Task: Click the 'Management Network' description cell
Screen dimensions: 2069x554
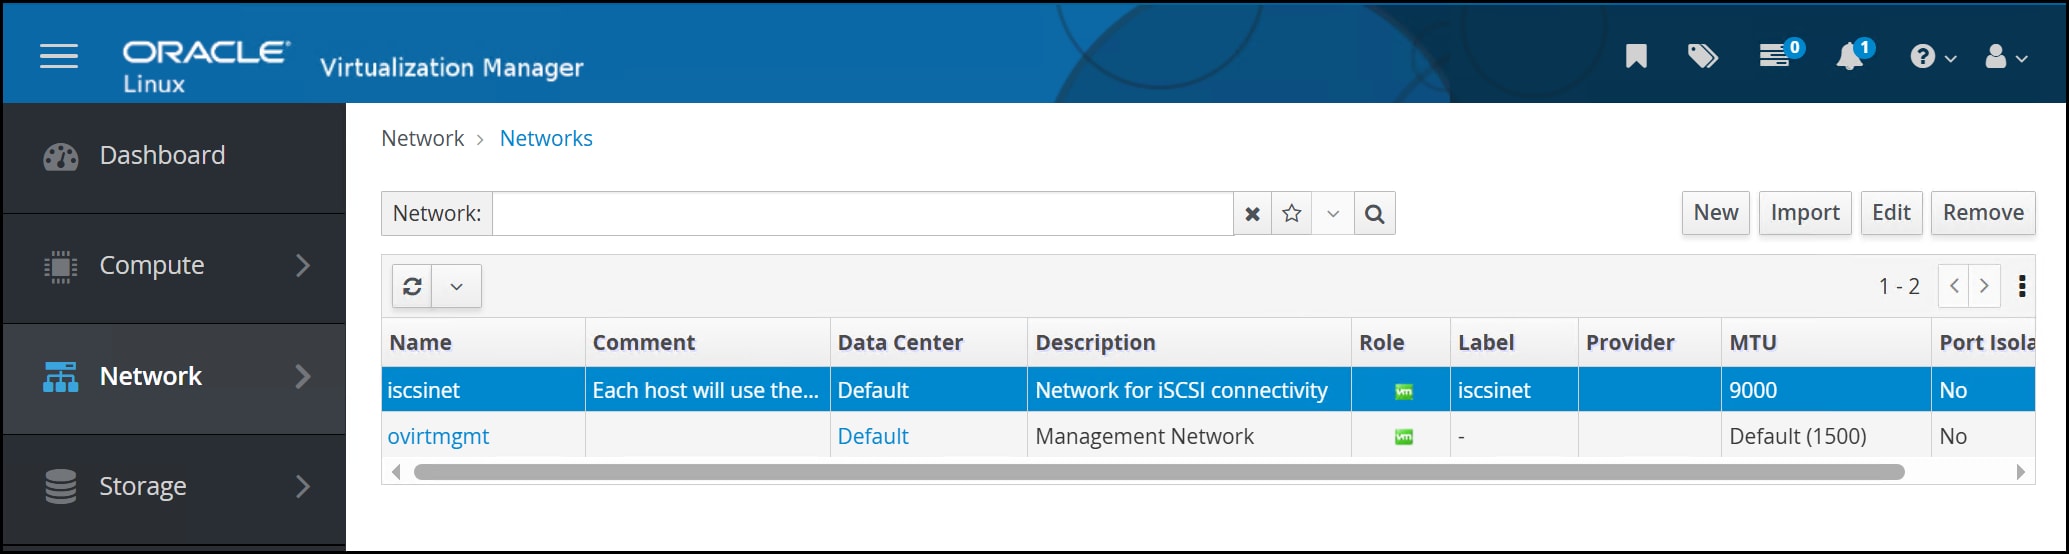Action: point(1189,436)
